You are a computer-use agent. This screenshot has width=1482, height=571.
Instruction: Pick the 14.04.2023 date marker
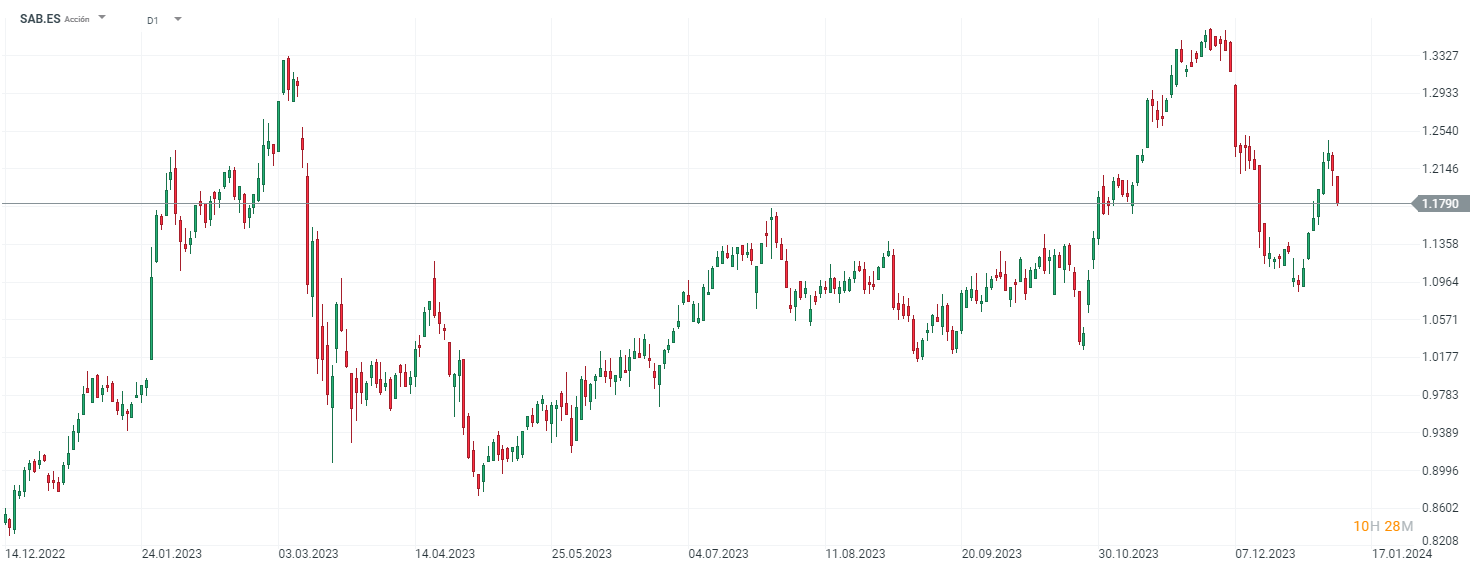point(445,553)
